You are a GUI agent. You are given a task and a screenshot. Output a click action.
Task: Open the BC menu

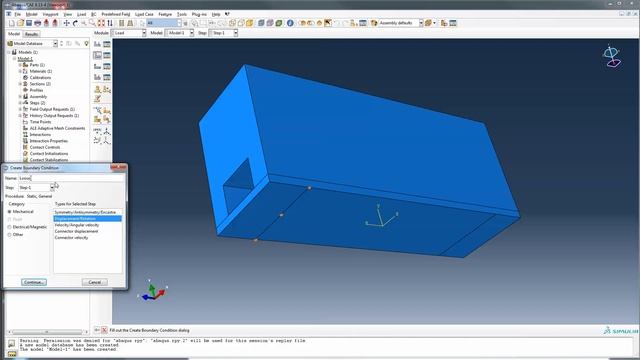(93, 14)
